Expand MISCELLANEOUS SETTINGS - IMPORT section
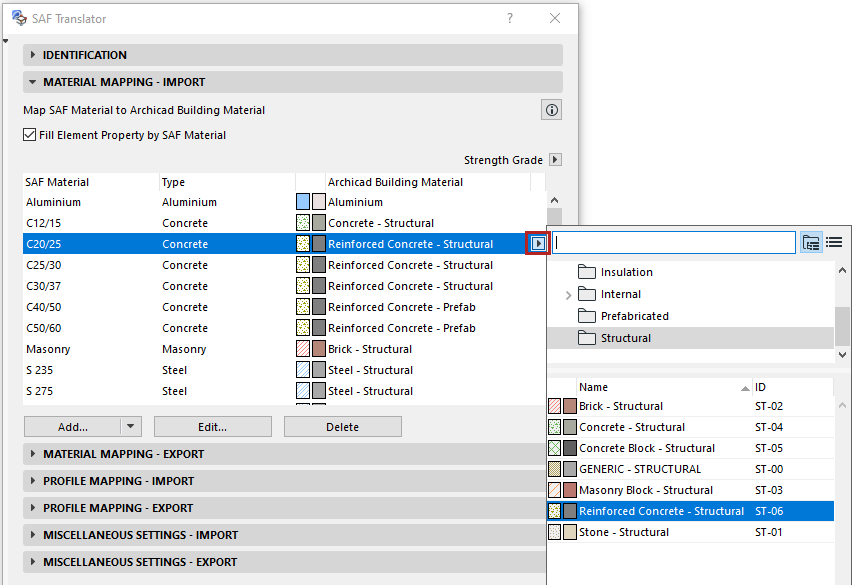This screenshot has height=585, width=854. [x=284, y=535]
